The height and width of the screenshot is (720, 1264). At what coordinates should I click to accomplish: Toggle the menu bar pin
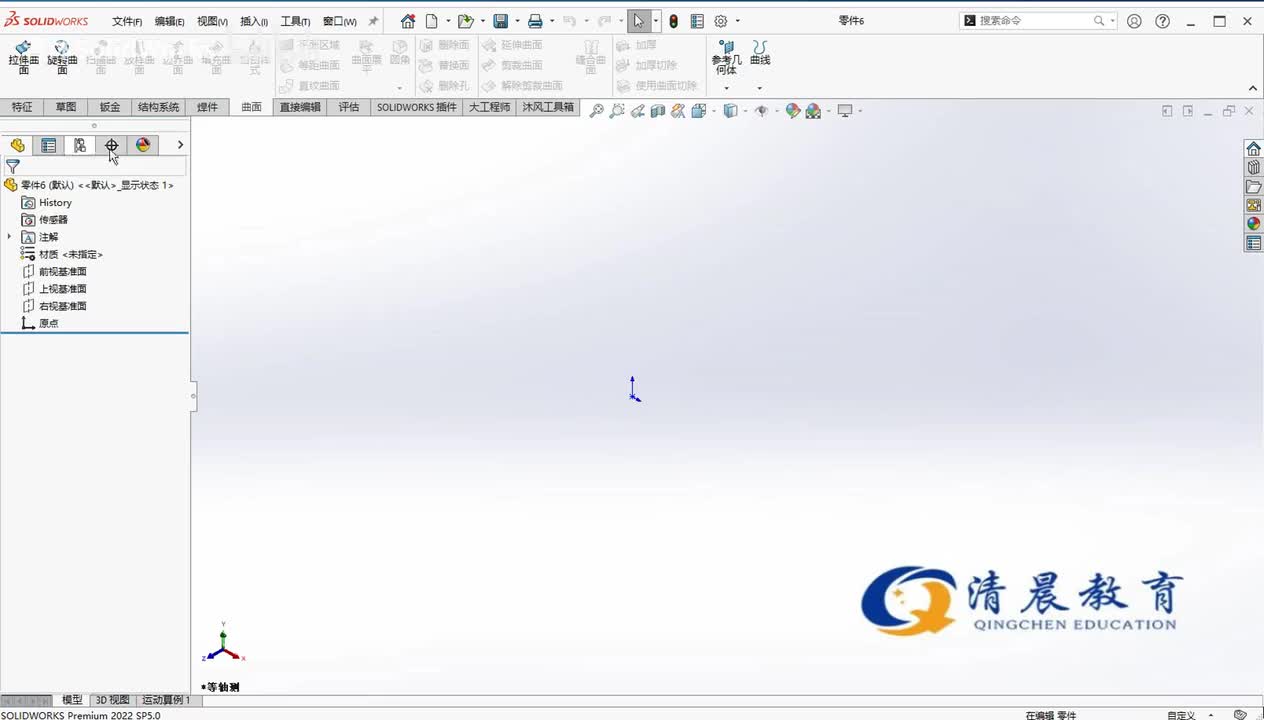(374, 21)
